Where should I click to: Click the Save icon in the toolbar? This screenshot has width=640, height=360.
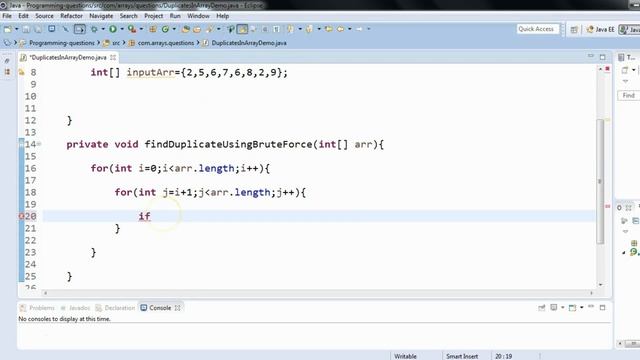pos(26,29)
